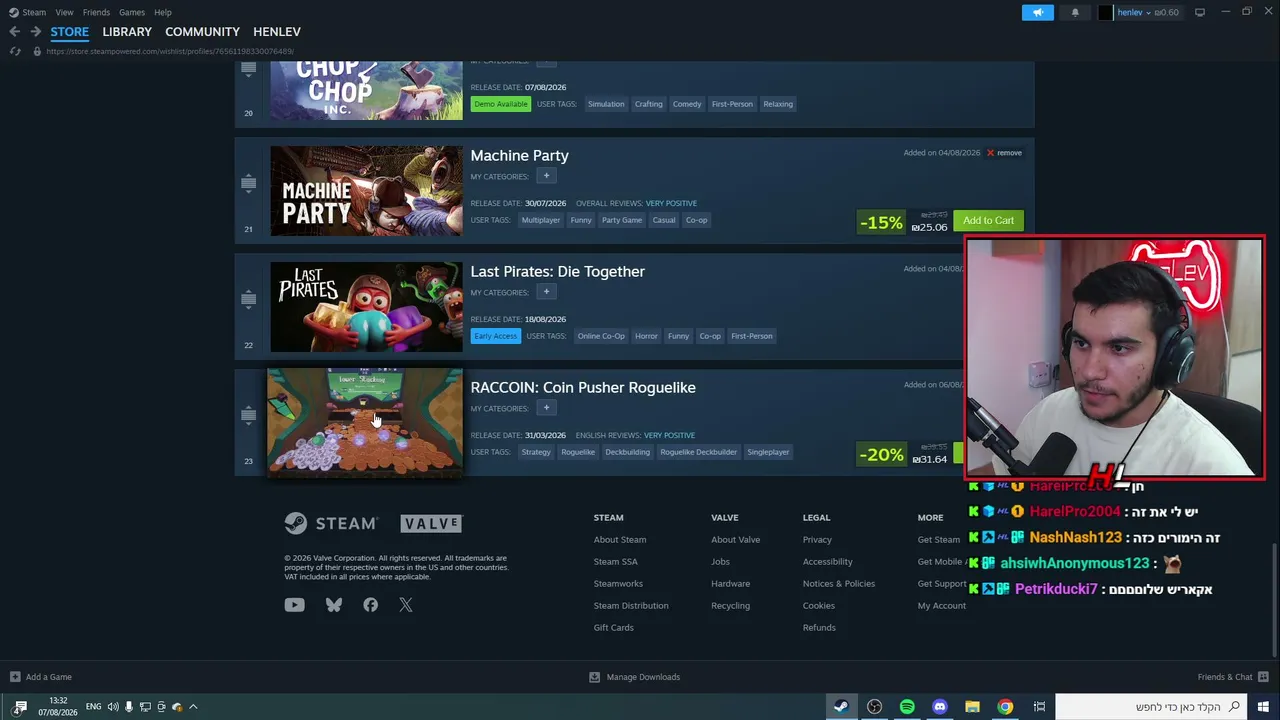
Task: Open the Refunds footer link
Action: 819,628
